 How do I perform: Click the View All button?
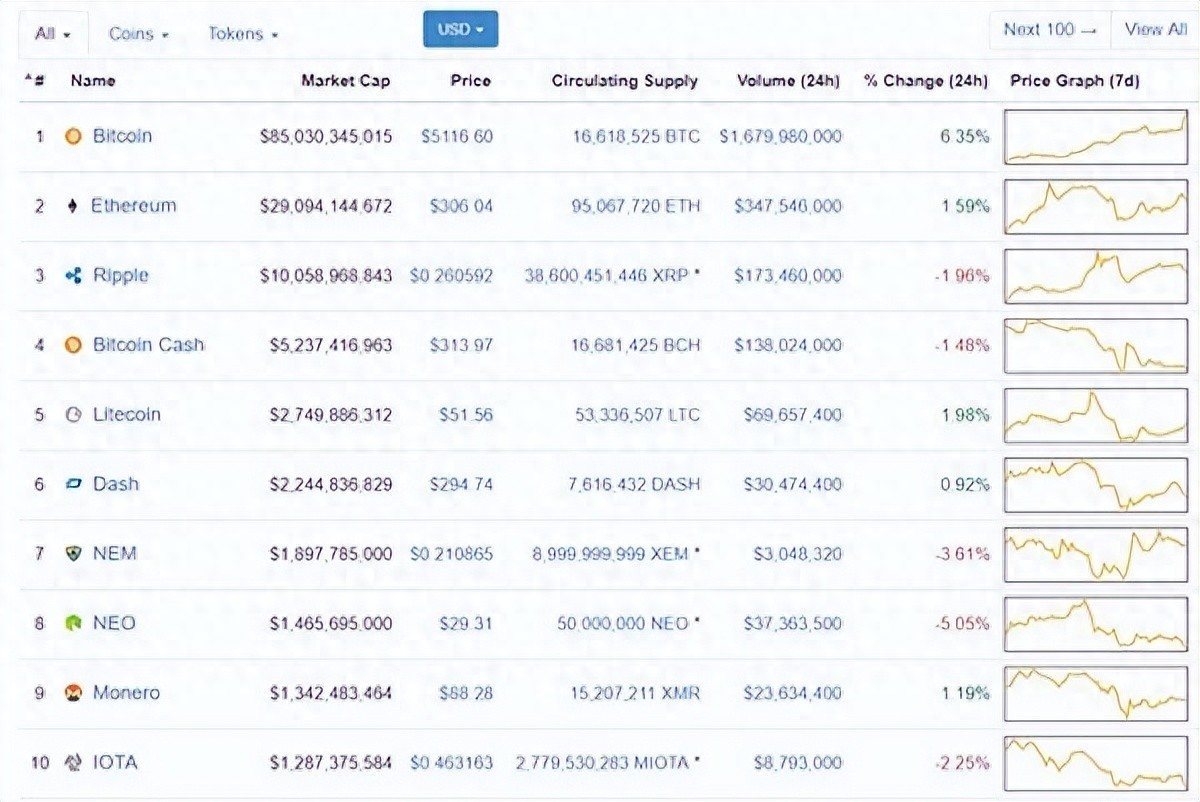[x=1156, y=30]
